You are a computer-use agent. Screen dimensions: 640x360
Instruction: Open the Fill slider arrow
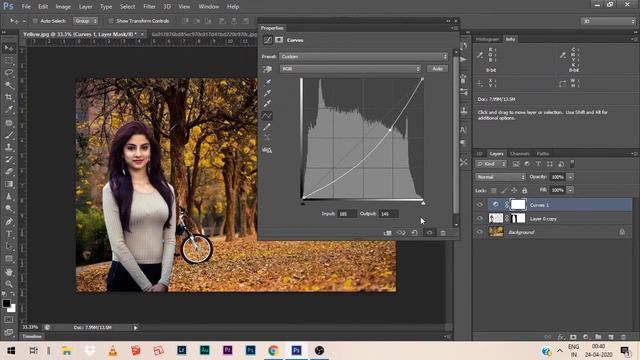point(570,190)
